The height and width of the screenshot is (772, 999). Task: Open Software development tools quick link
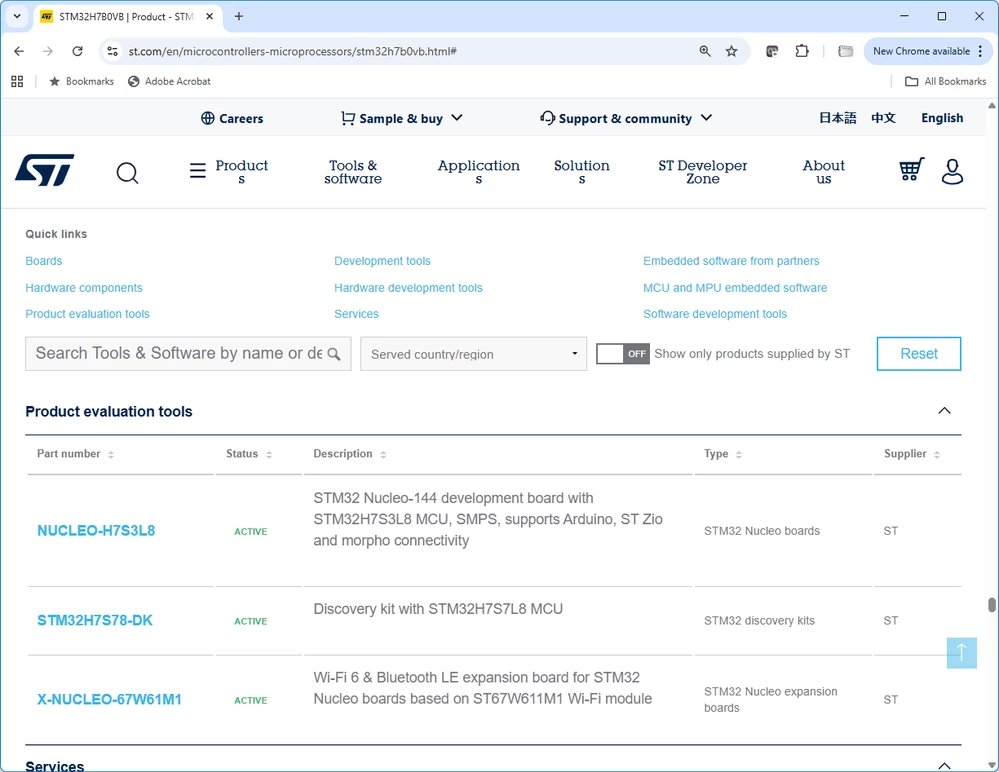pos(715,314)
